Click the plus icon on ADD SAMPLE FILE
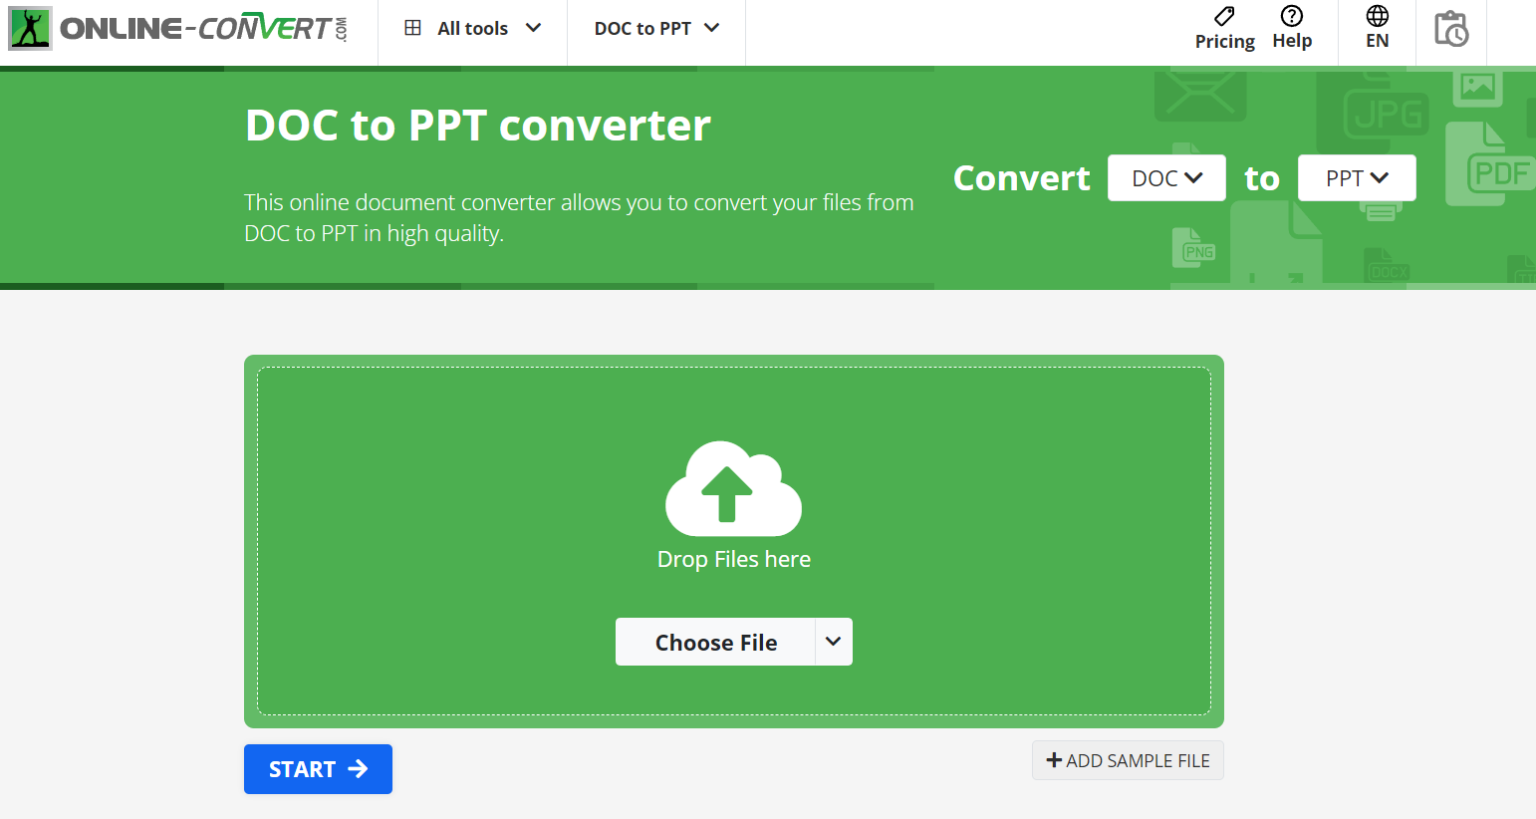The width and height of the screenshot is (1536, 819). (1054, 760)
